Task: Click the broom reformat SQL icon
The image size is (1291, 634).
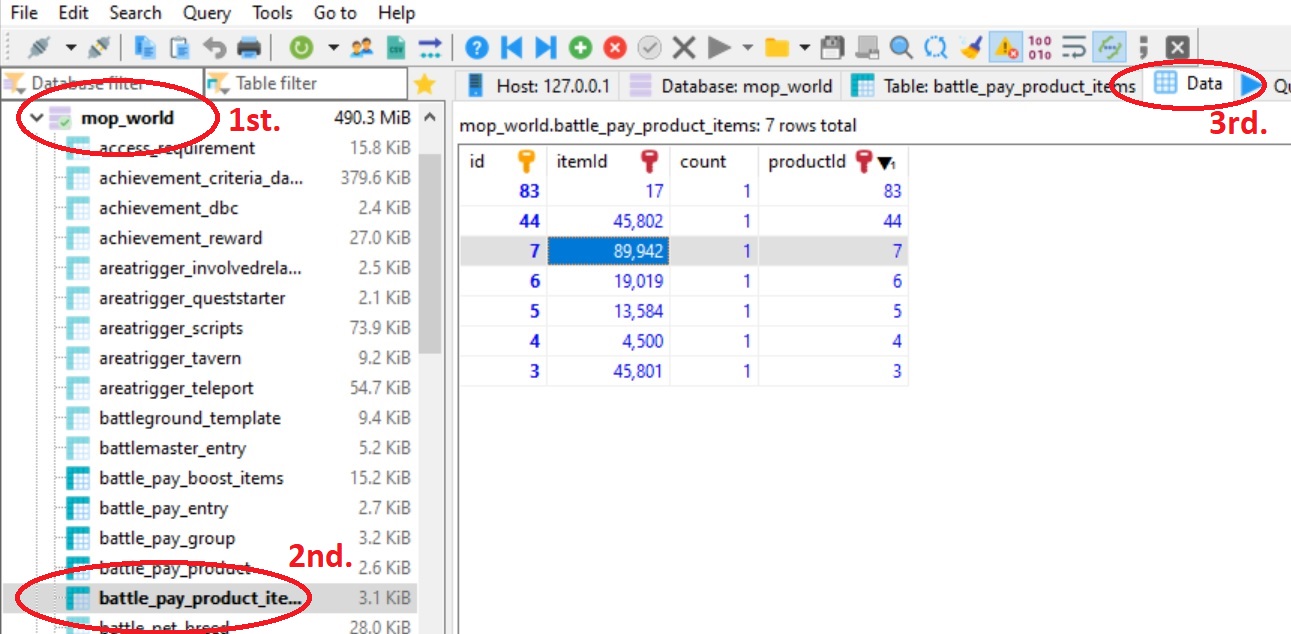Action: coord(970,47)
